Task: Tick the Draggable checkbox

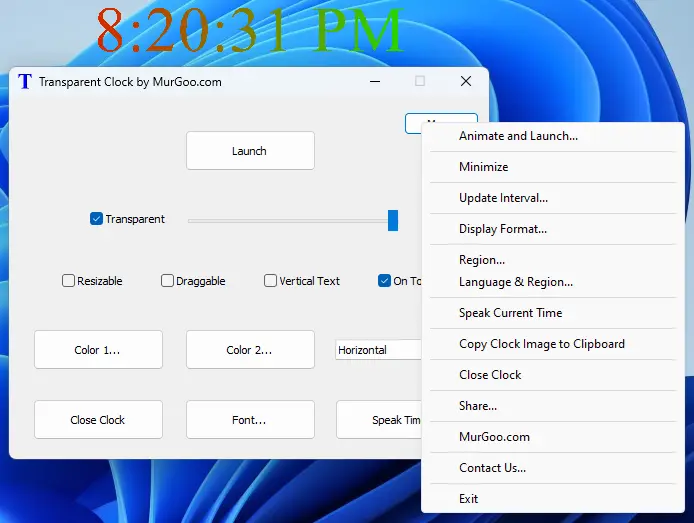Action: [x=168, y=281]
